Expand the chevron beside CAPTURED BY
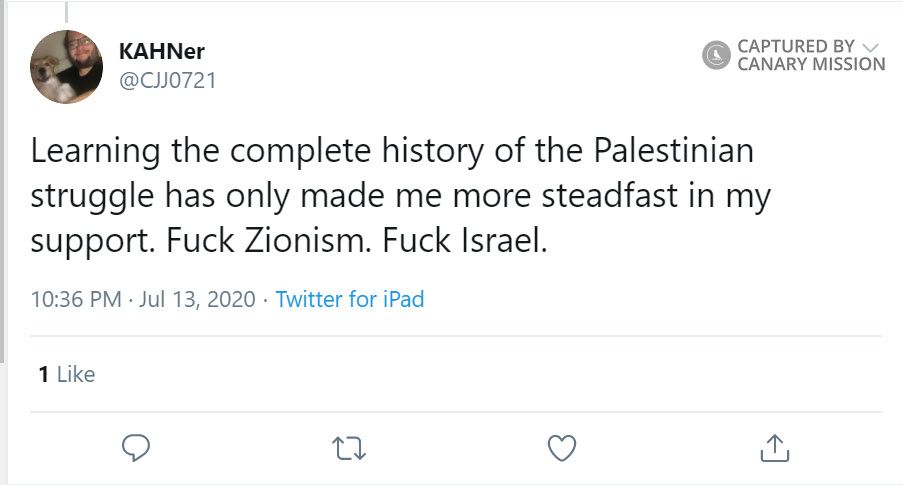 pyautogui.click(x=869, y=46)
